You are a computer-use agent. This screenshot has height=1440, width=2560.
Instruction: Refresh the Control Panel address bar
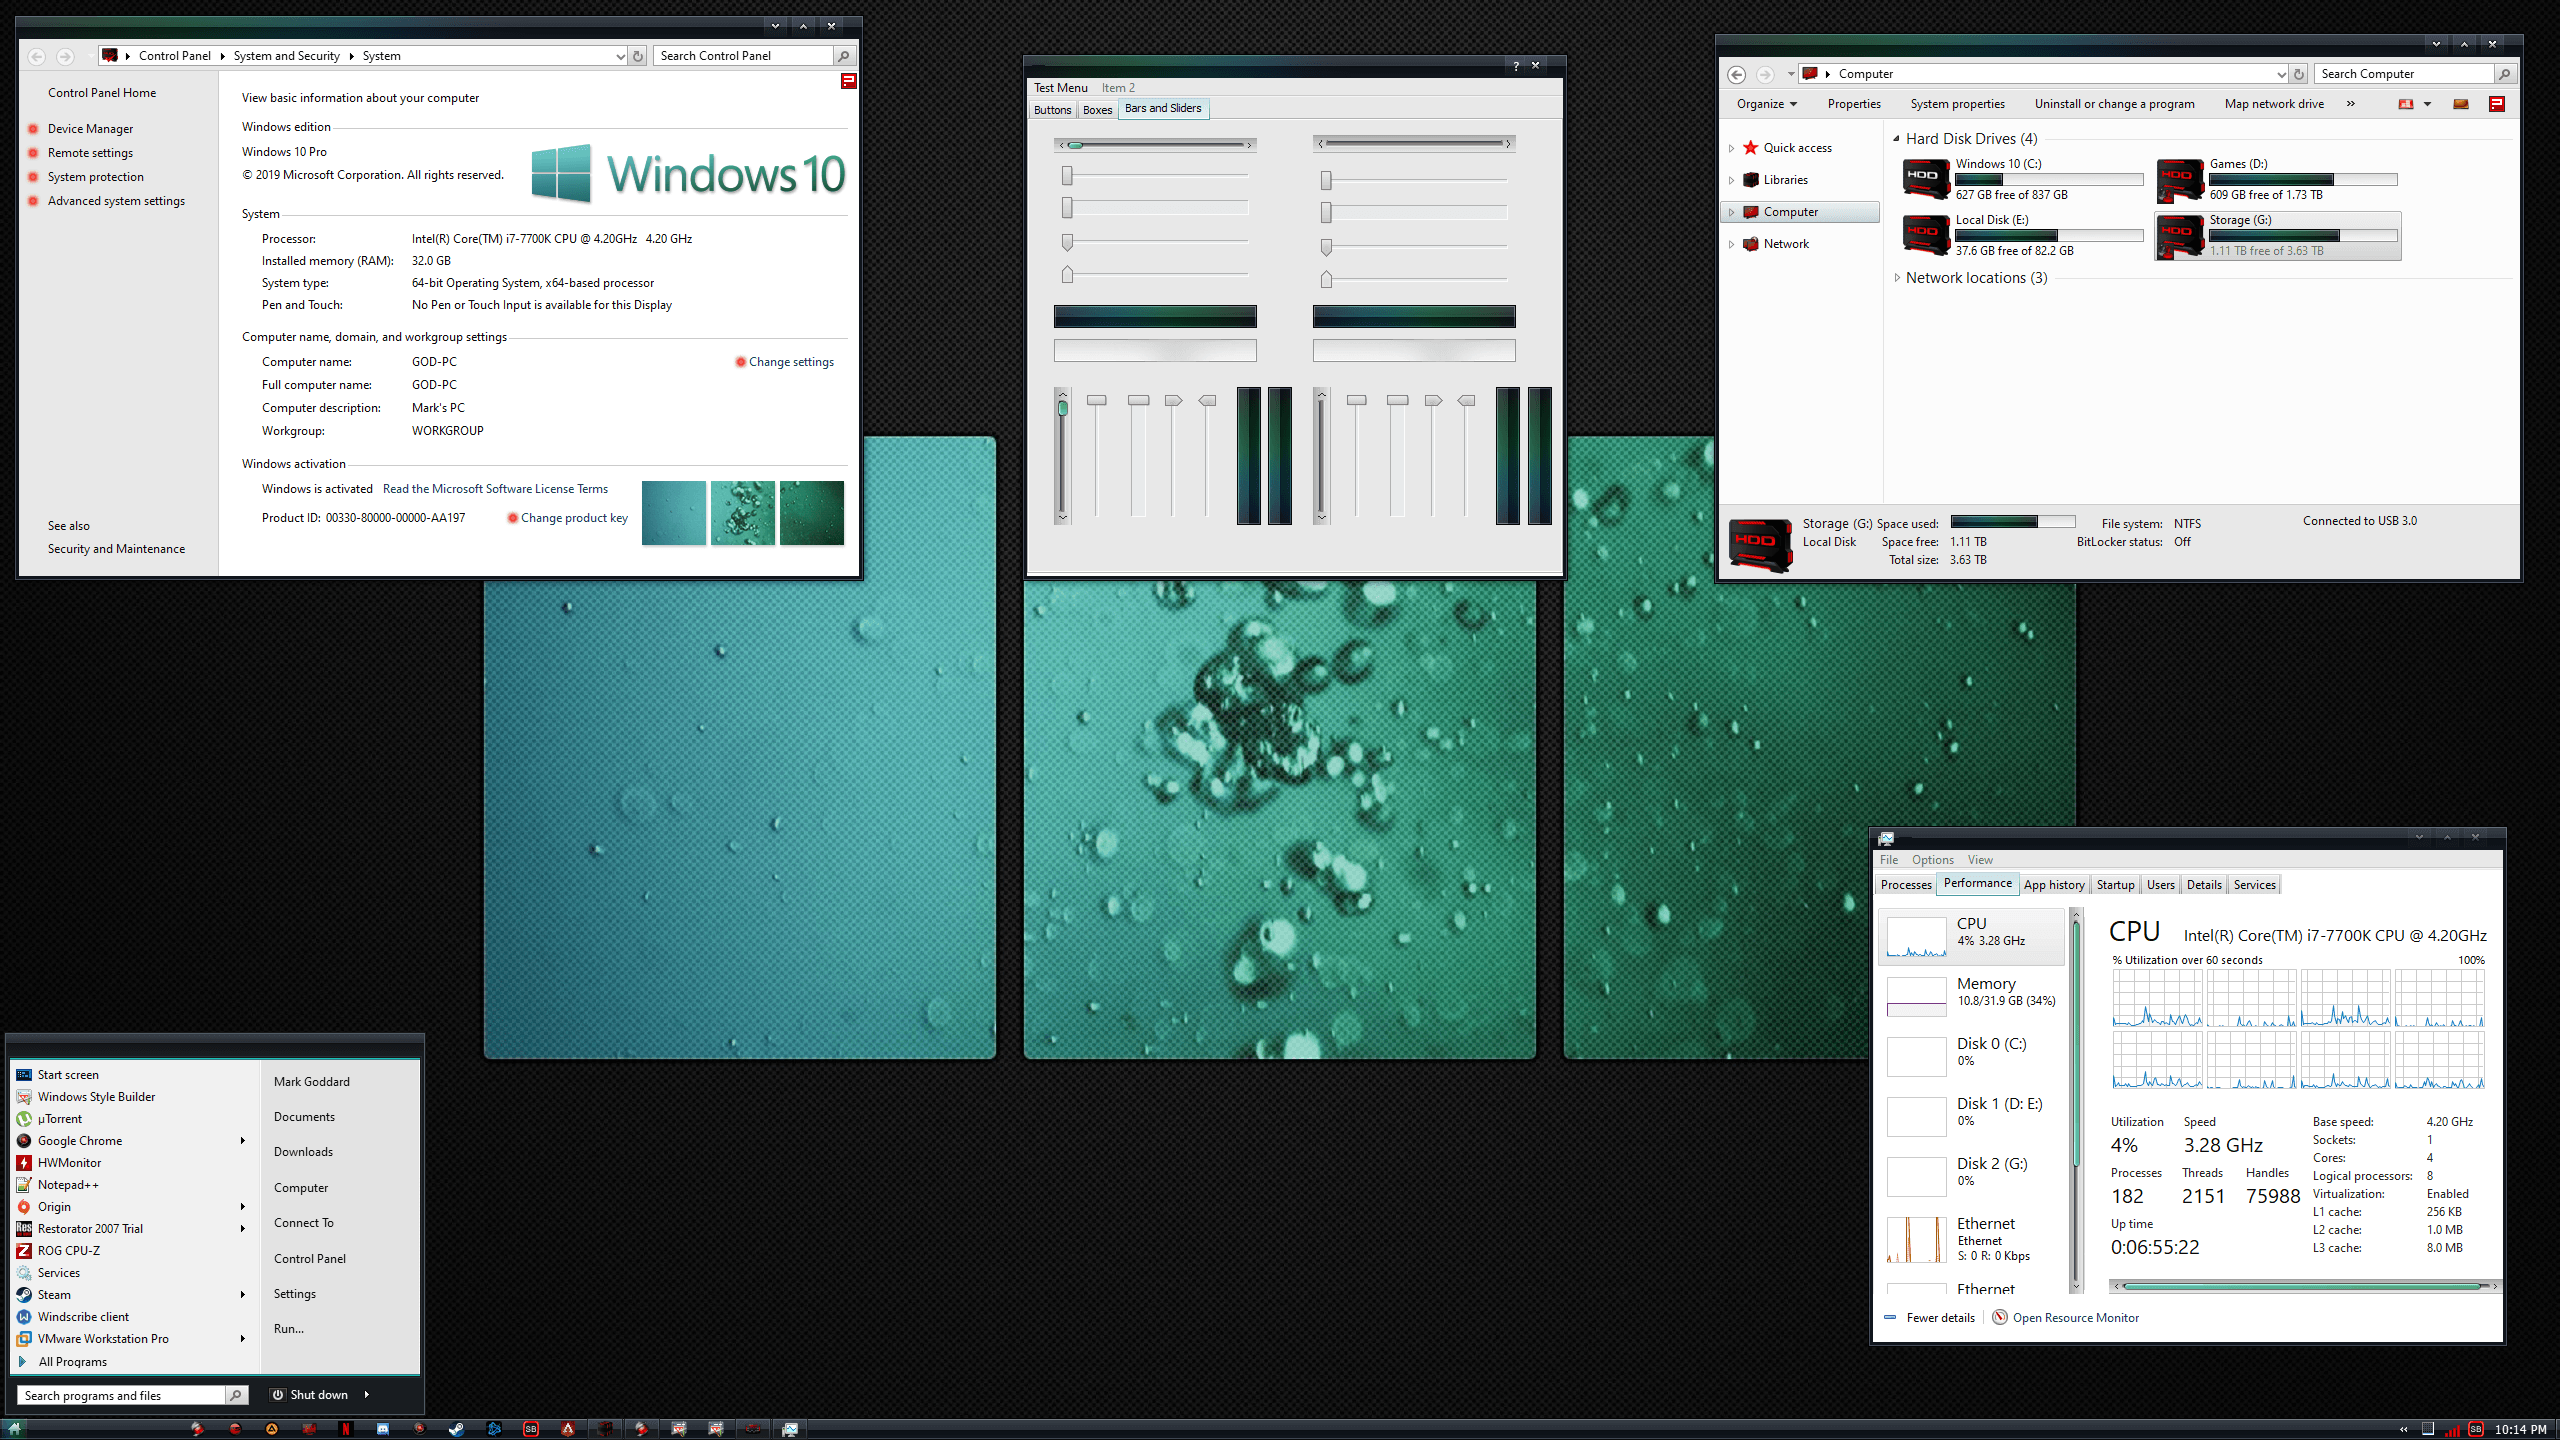coord(638,56)
